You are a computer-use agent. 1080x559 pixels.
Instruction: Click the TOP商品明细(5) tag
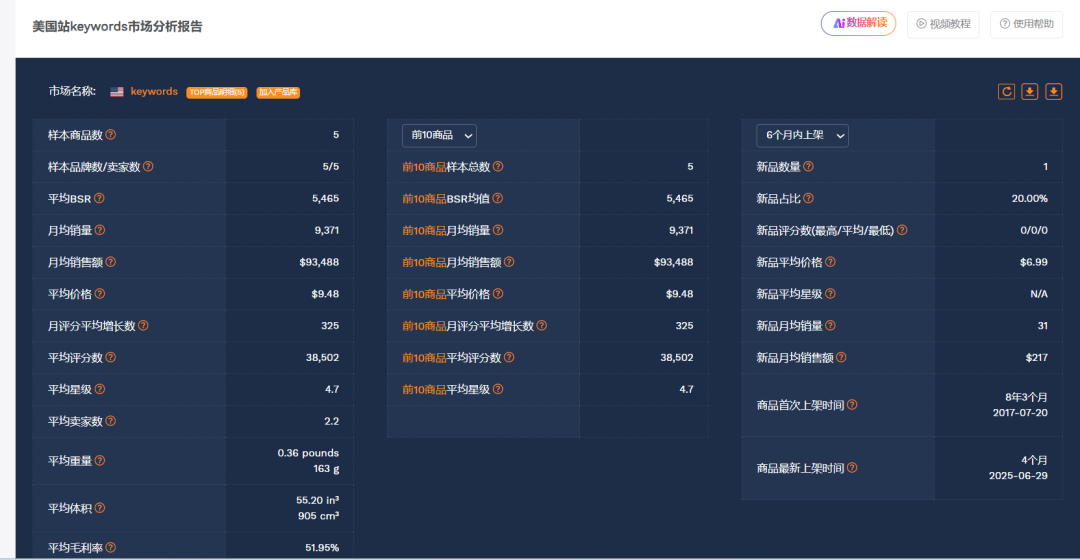[216, 92]
